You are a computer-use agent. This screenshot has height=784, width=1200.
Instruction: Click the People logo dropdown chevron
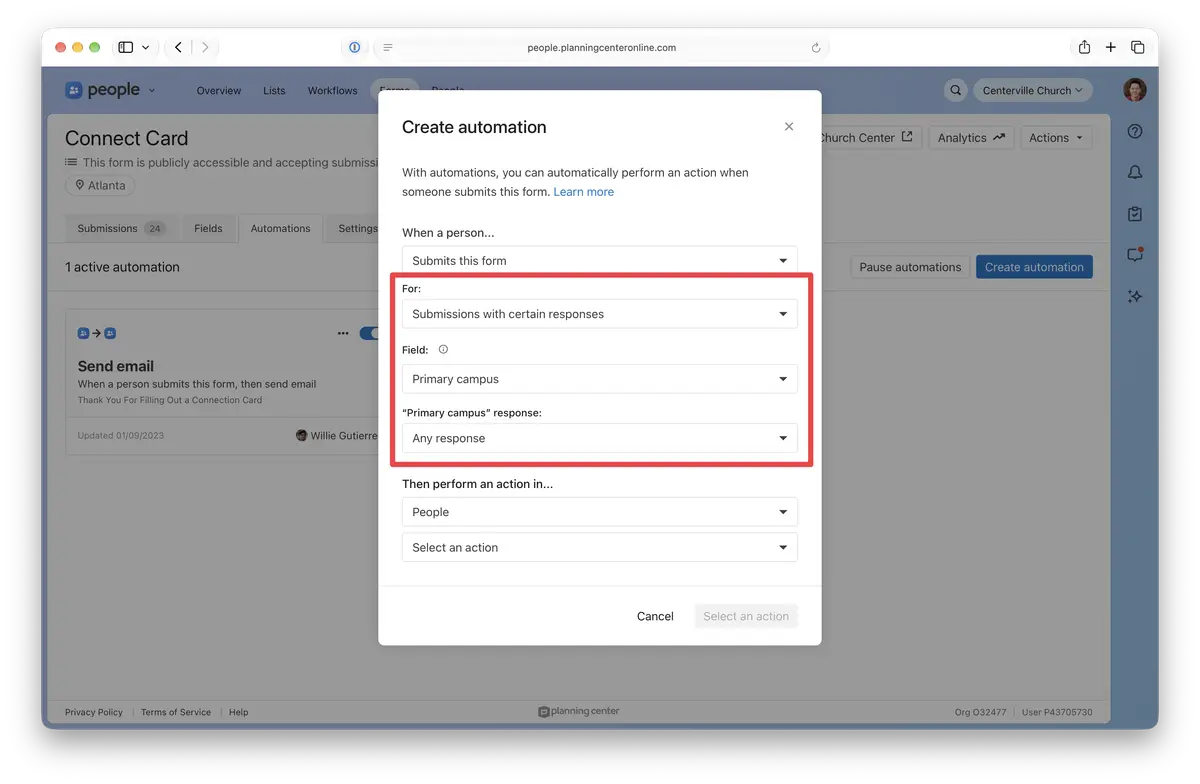[x=152, y=90]
